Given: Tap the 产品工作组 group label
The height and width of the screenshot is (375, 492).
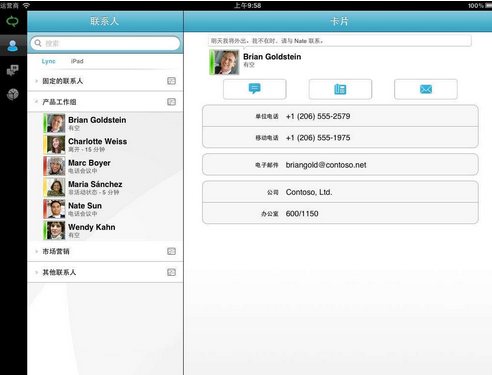Looking at the screenshot, I should pyautogui.click(x=59, y=102).
